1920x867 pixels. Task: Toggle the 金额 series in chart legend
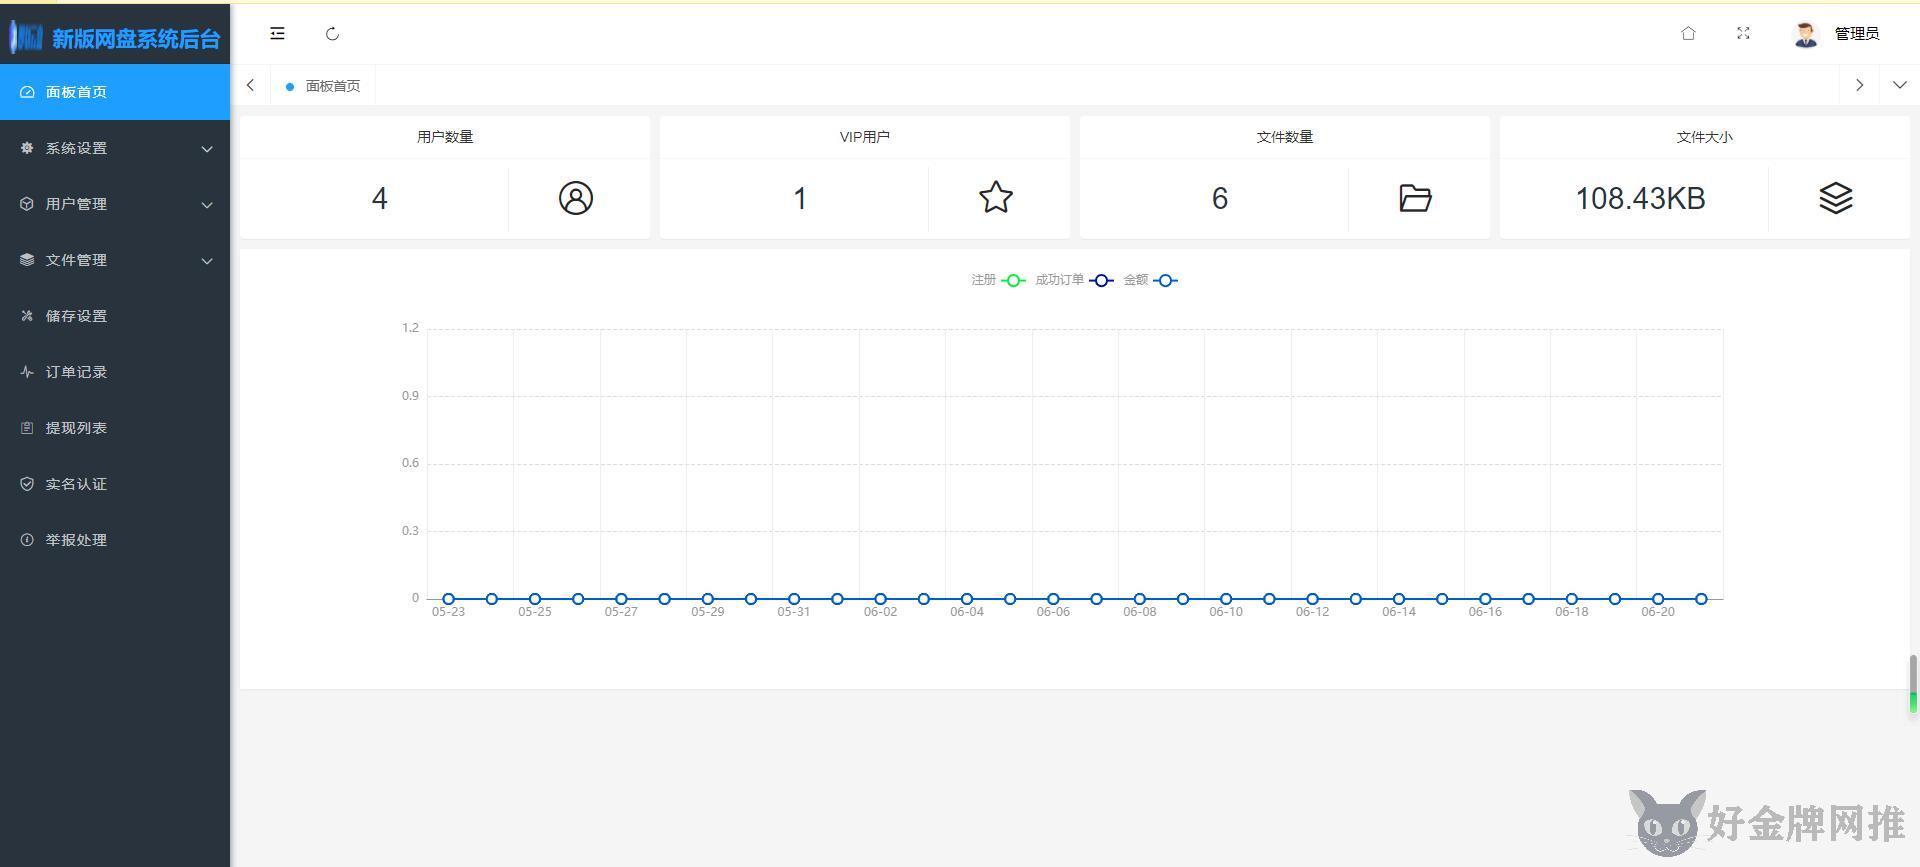click(1150, 280)
